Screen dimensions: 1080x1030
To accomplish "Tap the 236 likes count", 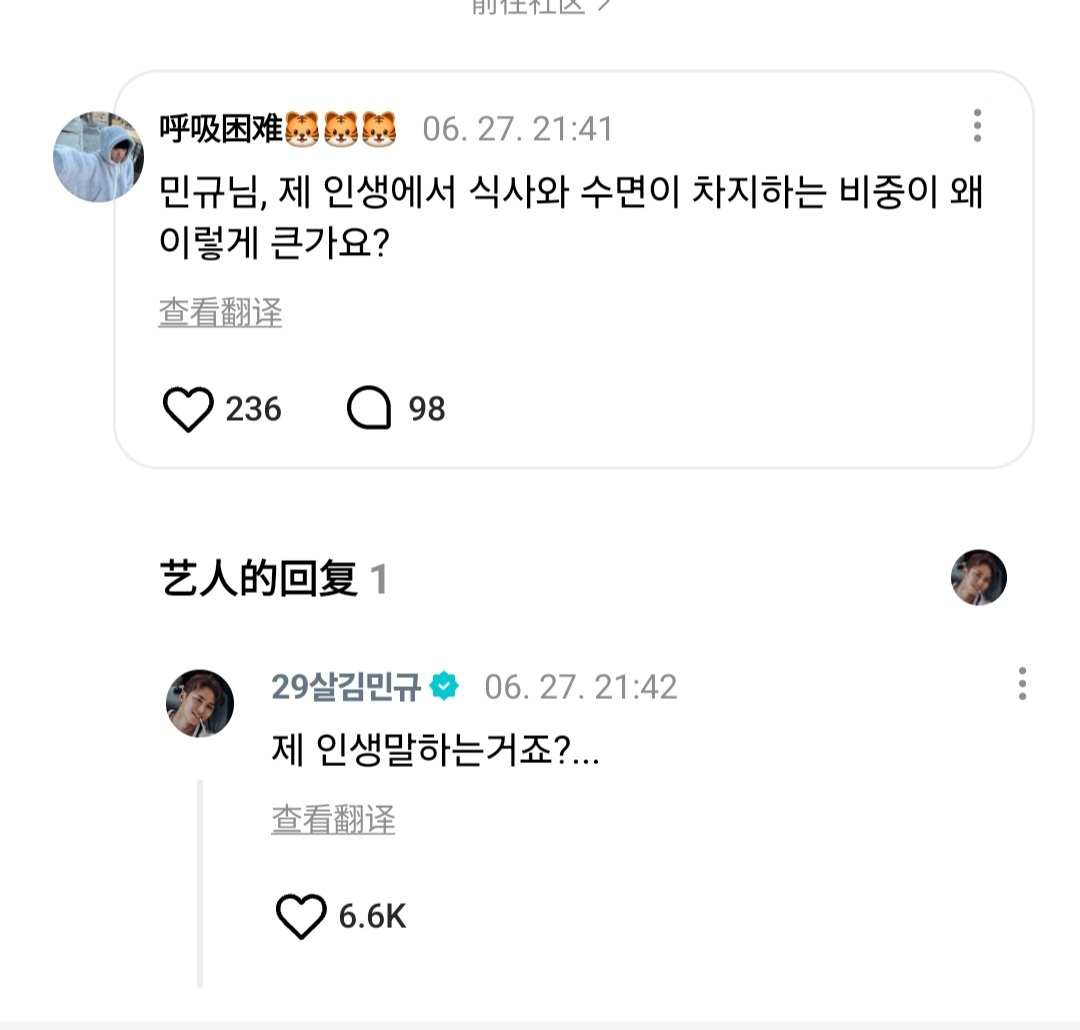I will tap(253, 409).
